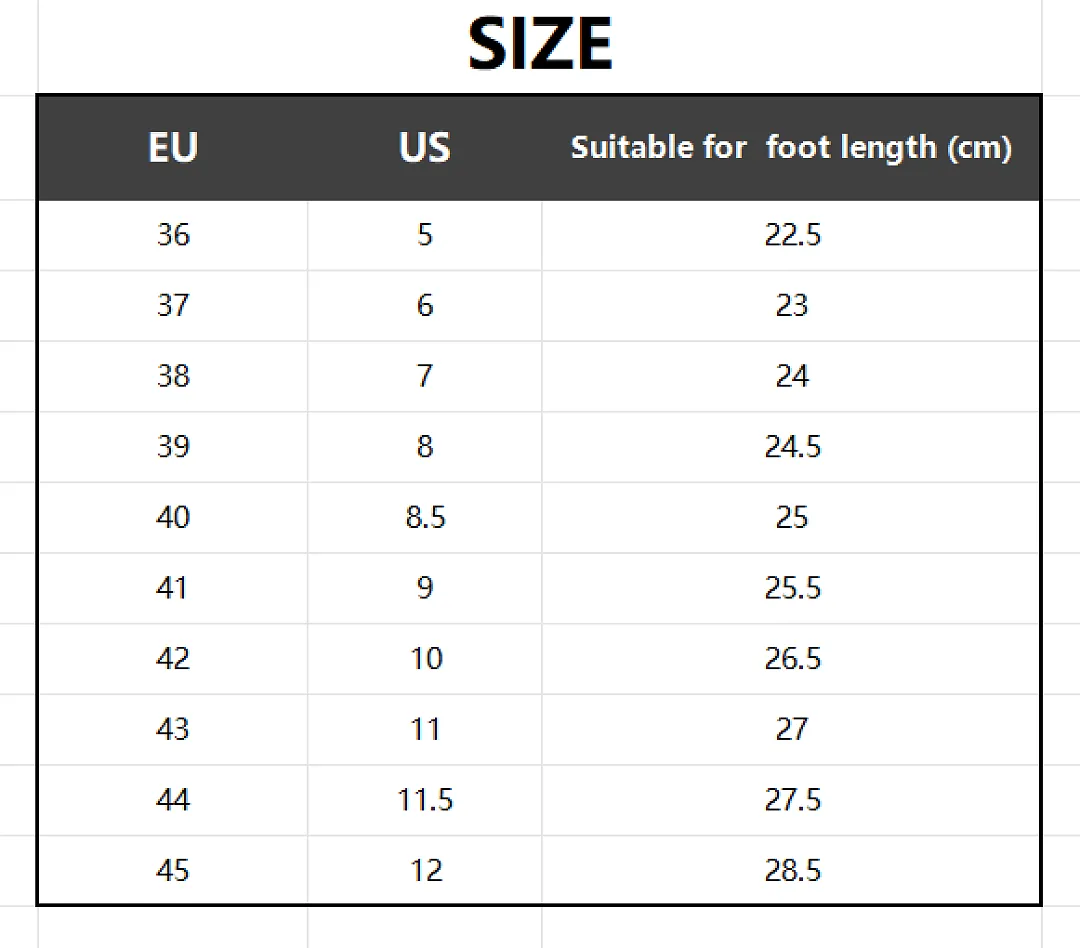1080x948 pixels.
Task: Select the US size 8.5 cell
Action: click(x=425, y=517)
